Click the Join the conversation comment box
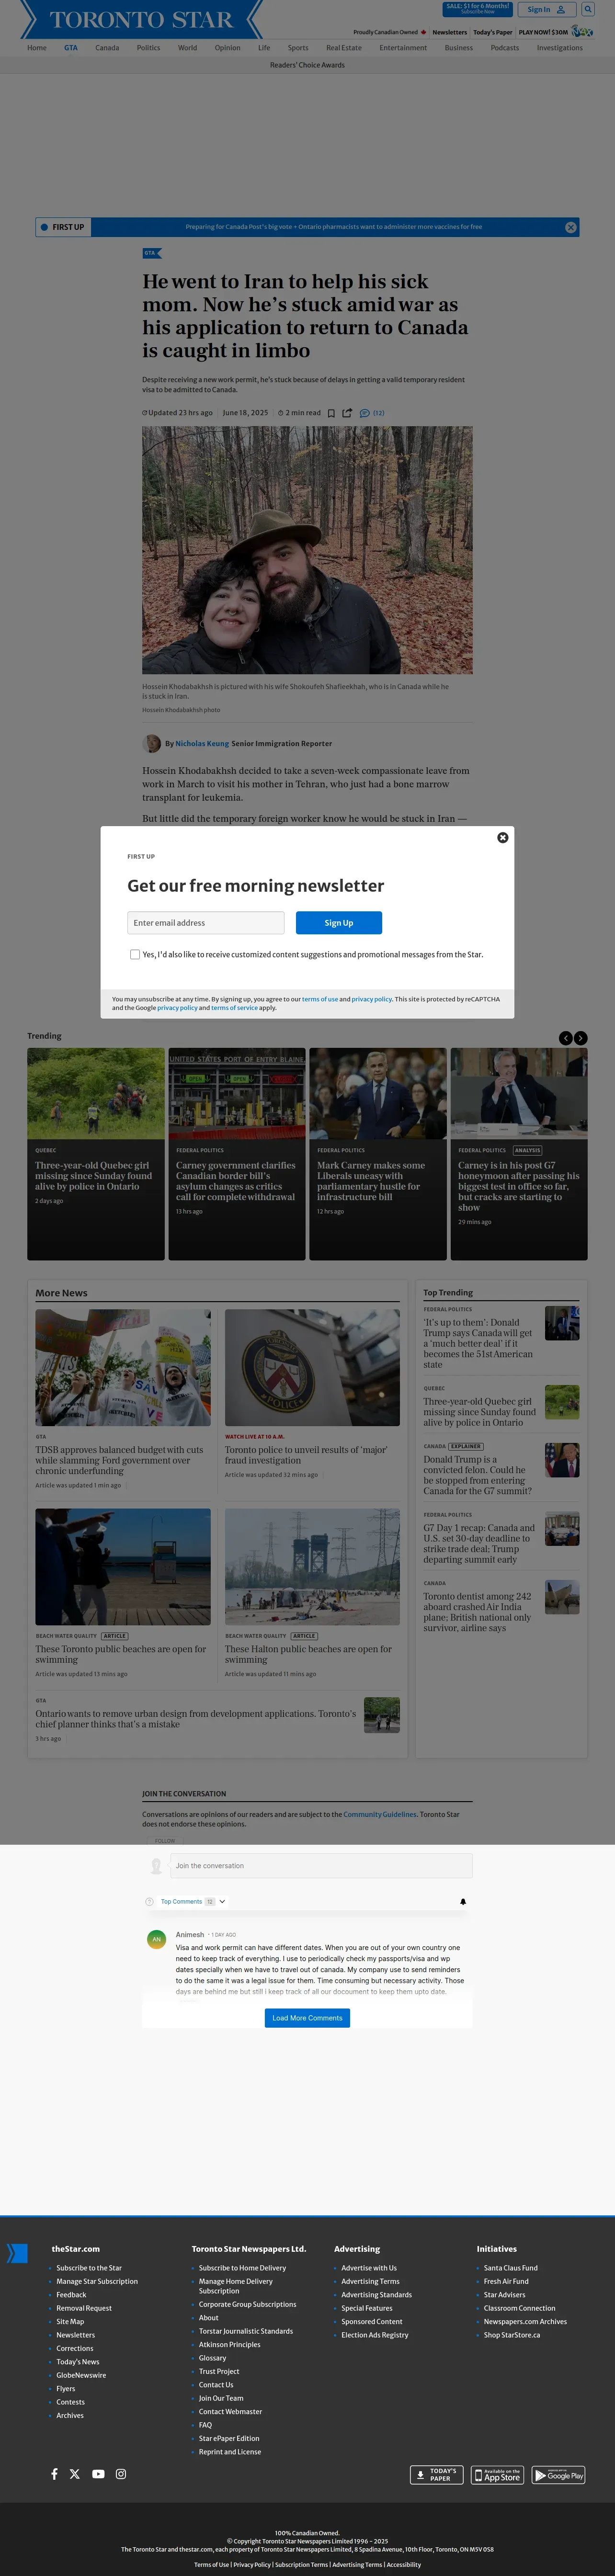Screen dimensions: 615x2576 [320, 1865]
